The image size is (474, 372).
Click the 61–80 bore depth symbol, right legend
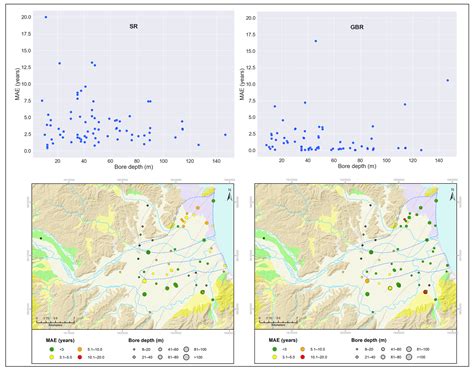tap(383, 357)
